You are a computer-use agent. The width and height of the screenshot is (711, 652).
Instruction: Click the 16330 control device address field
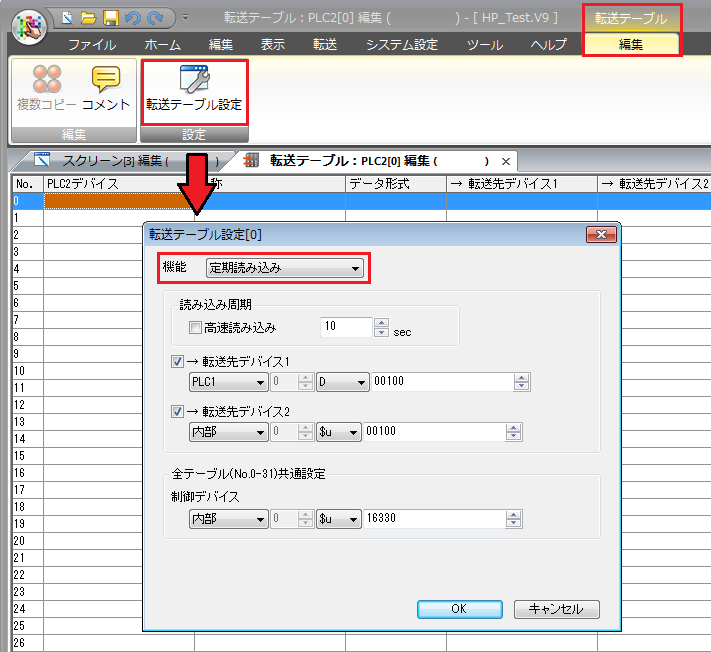435,519
